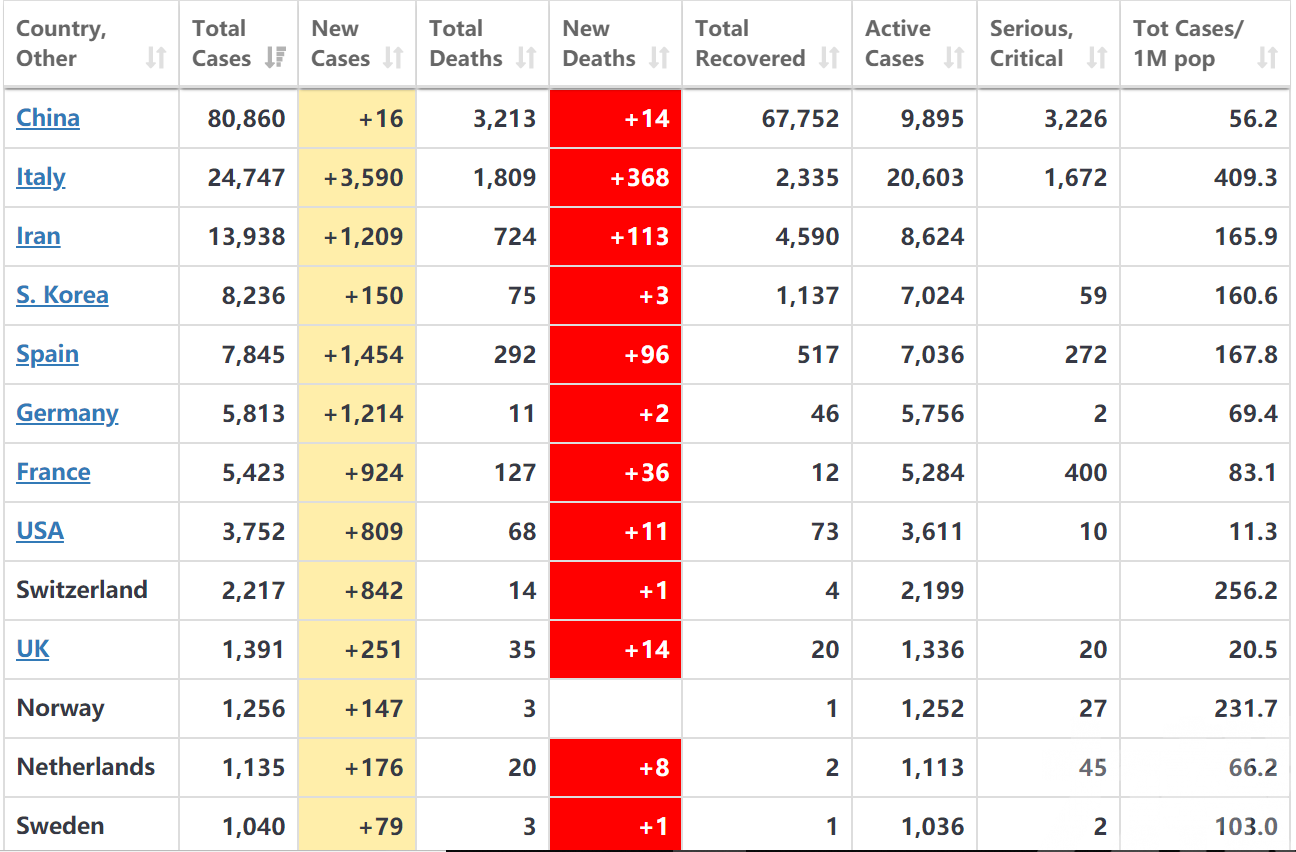Click New Cases column sort arrows
Viewport: 1296px width, 852px height.
coord(394,58)
